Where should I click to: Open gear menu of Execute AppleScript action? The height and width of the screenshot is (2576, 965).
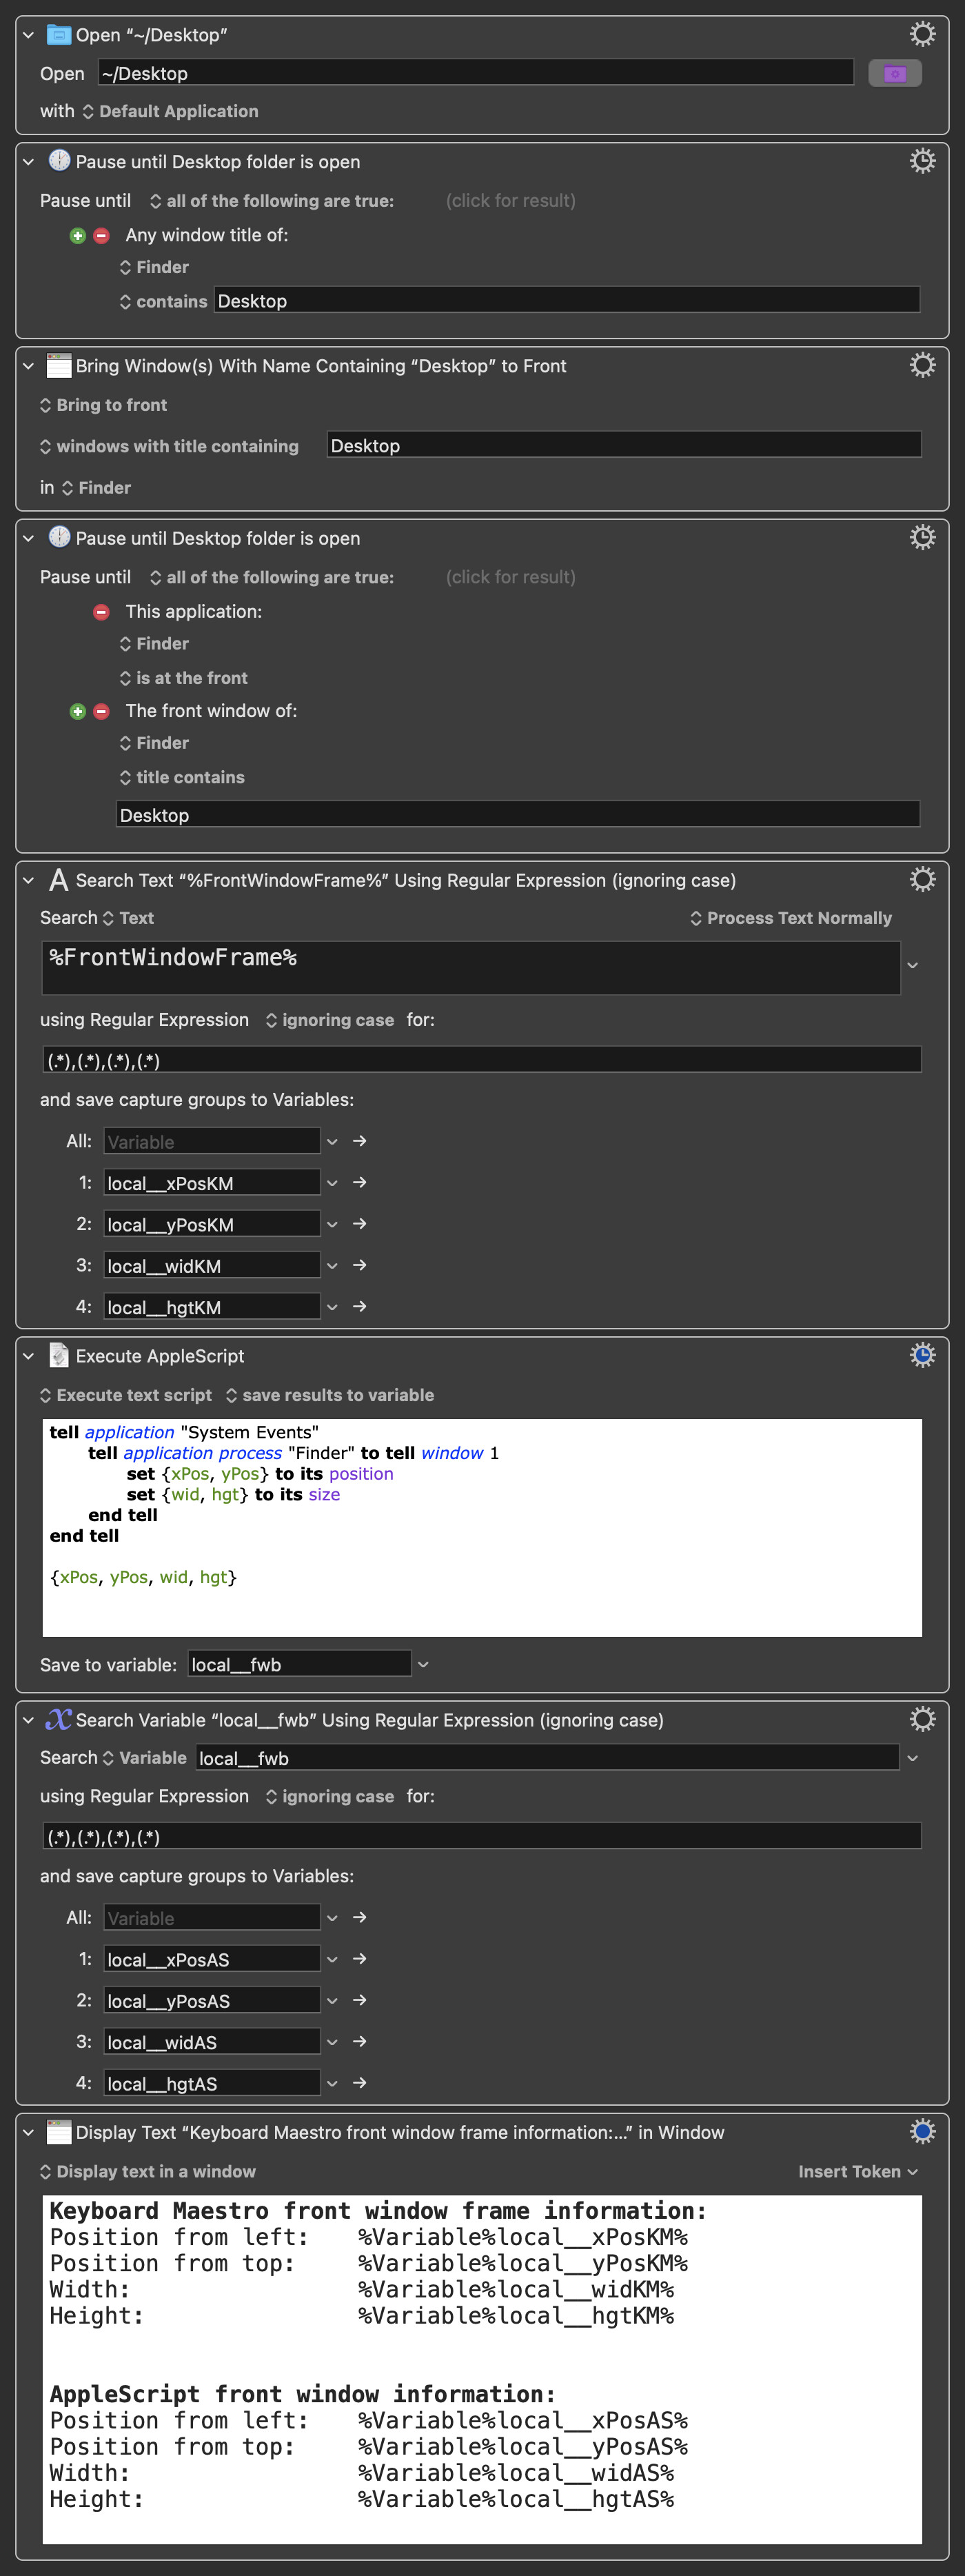tap(922, 1355)
